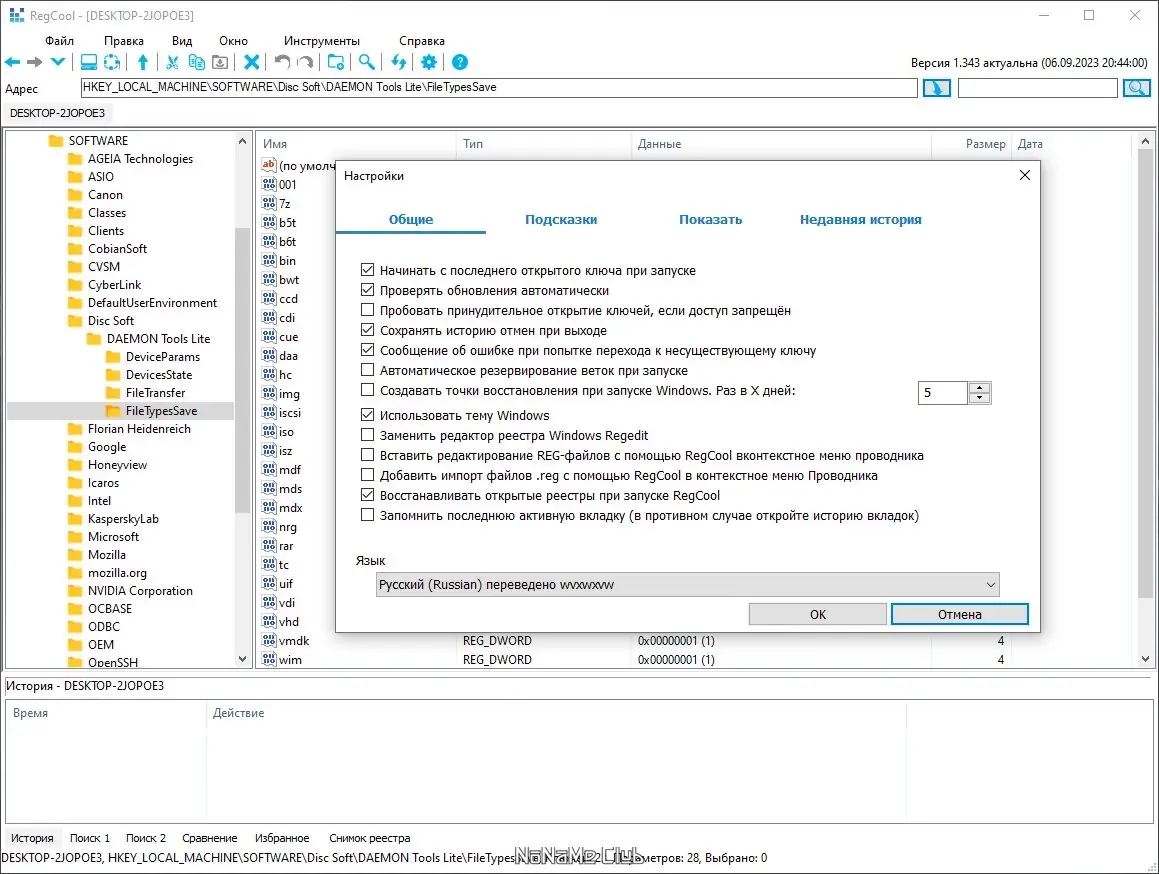Image resolution: width=1159 pixels, height=874 pixels.
Task: Decrease days value with spinner down arrow
Action: pyautogui.click(x=979, y=398)
